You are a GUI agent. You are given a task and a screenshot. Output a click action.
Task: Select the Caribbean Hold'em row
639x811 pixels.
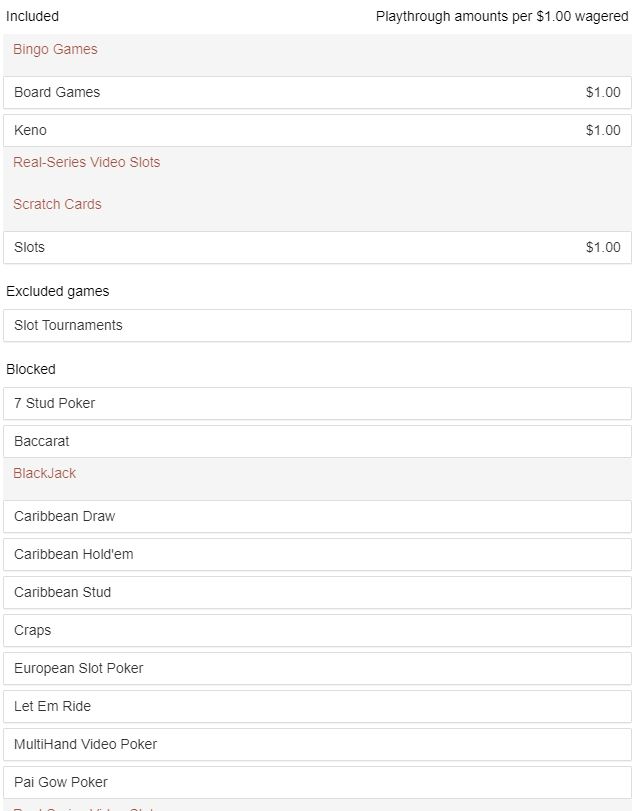pyautogui.click(x=317, y=554)
